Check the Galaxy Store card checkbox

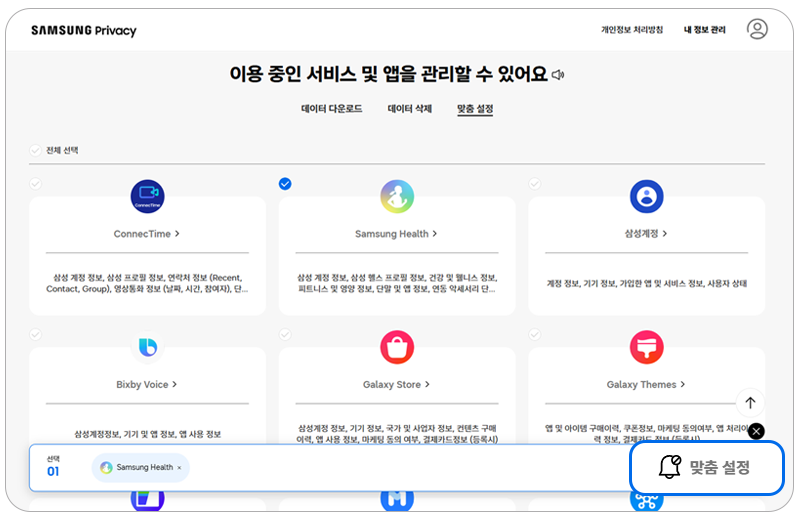click(285, 334)
